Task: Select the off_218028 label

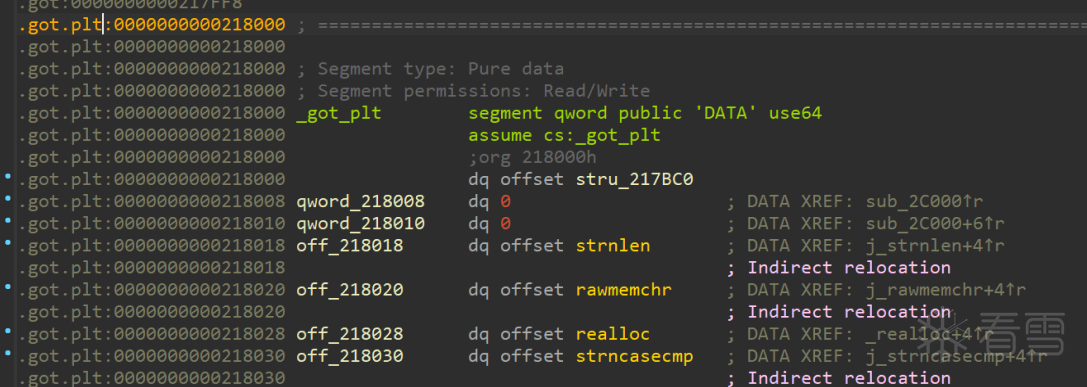Action: click(350, 334)
